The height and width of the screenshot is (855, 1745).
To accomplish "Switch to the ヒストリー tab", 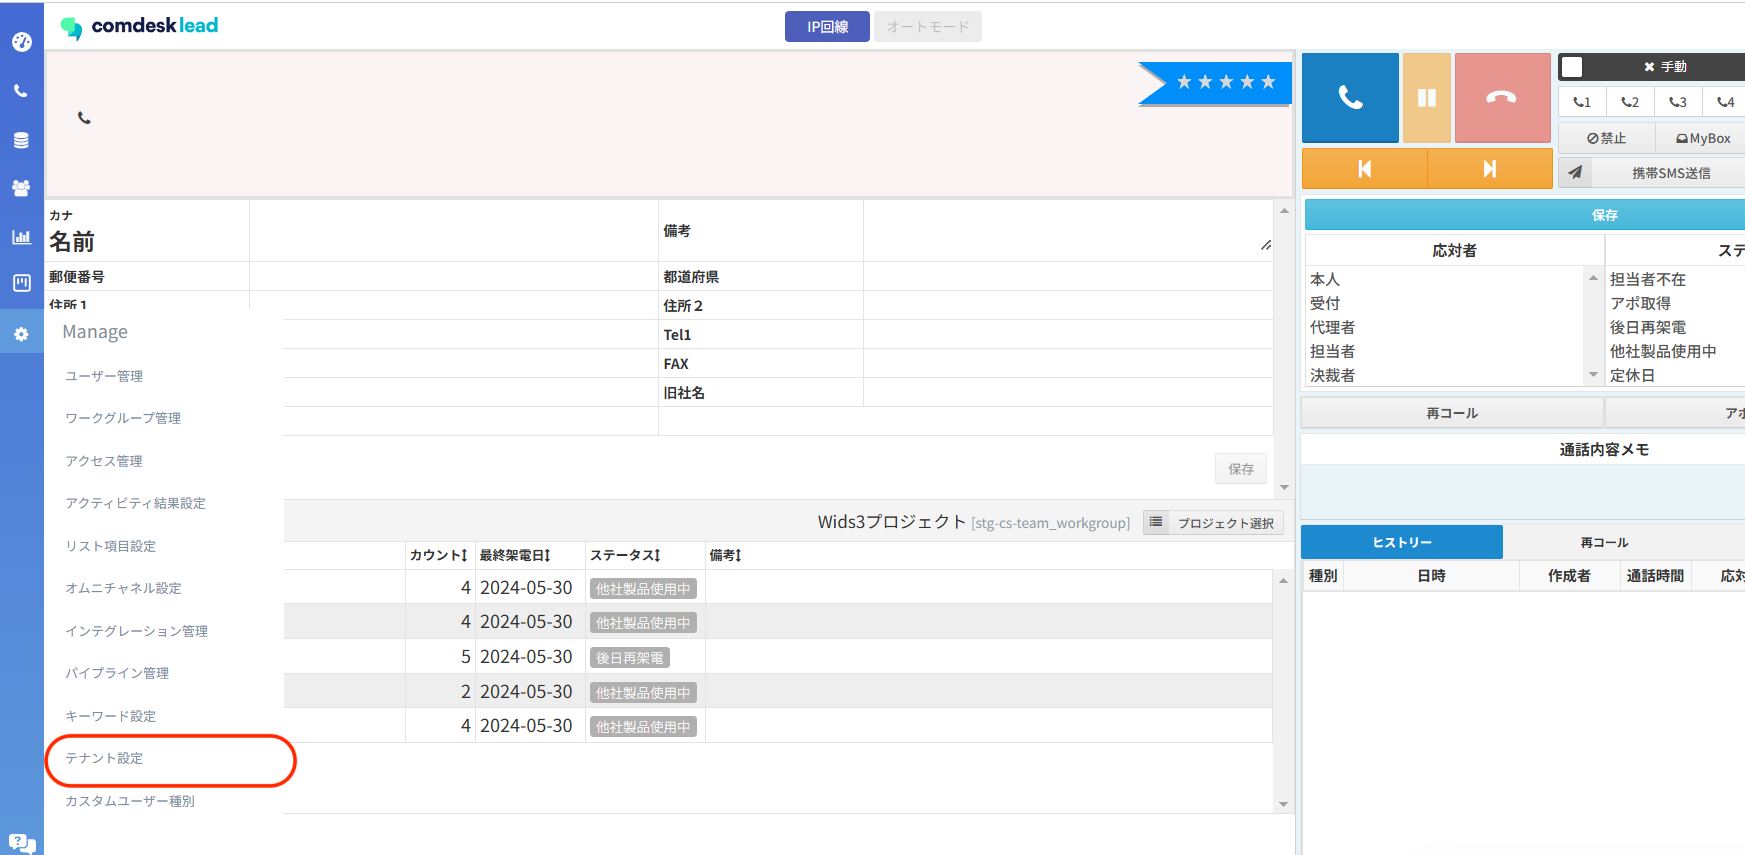I will coord(1401,542).
